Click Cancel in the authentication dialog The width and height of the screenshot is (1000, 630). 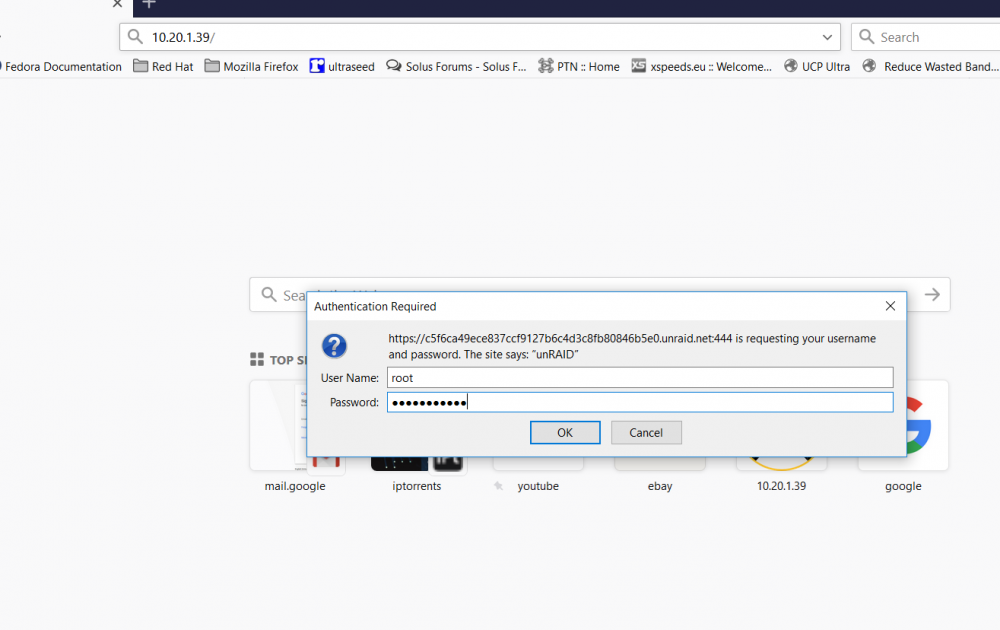point(646,432)
